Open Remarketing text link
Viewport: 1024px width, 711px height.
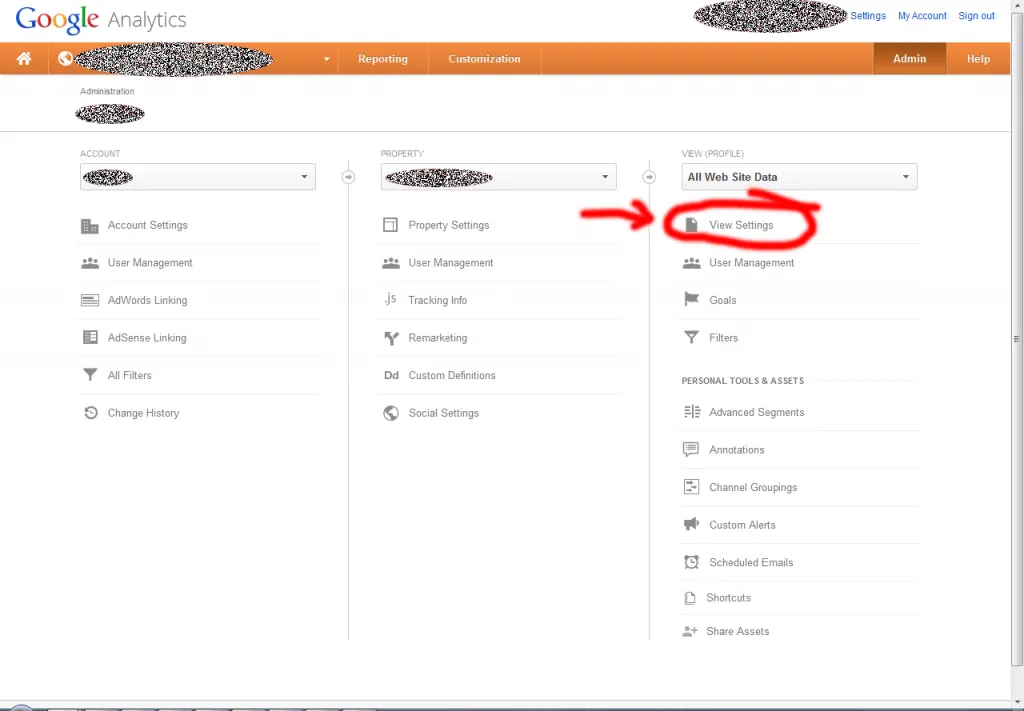(438, 338)
